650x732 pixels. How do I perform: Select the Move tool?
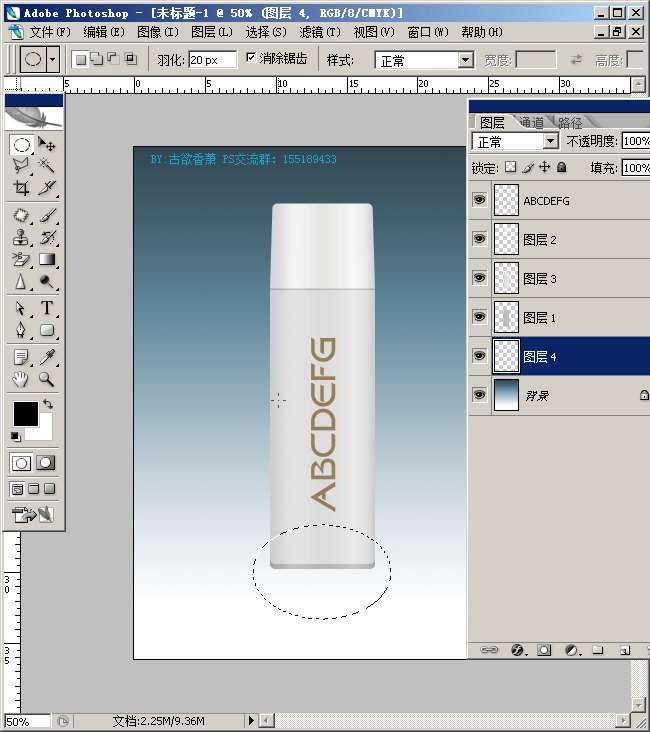46,145
